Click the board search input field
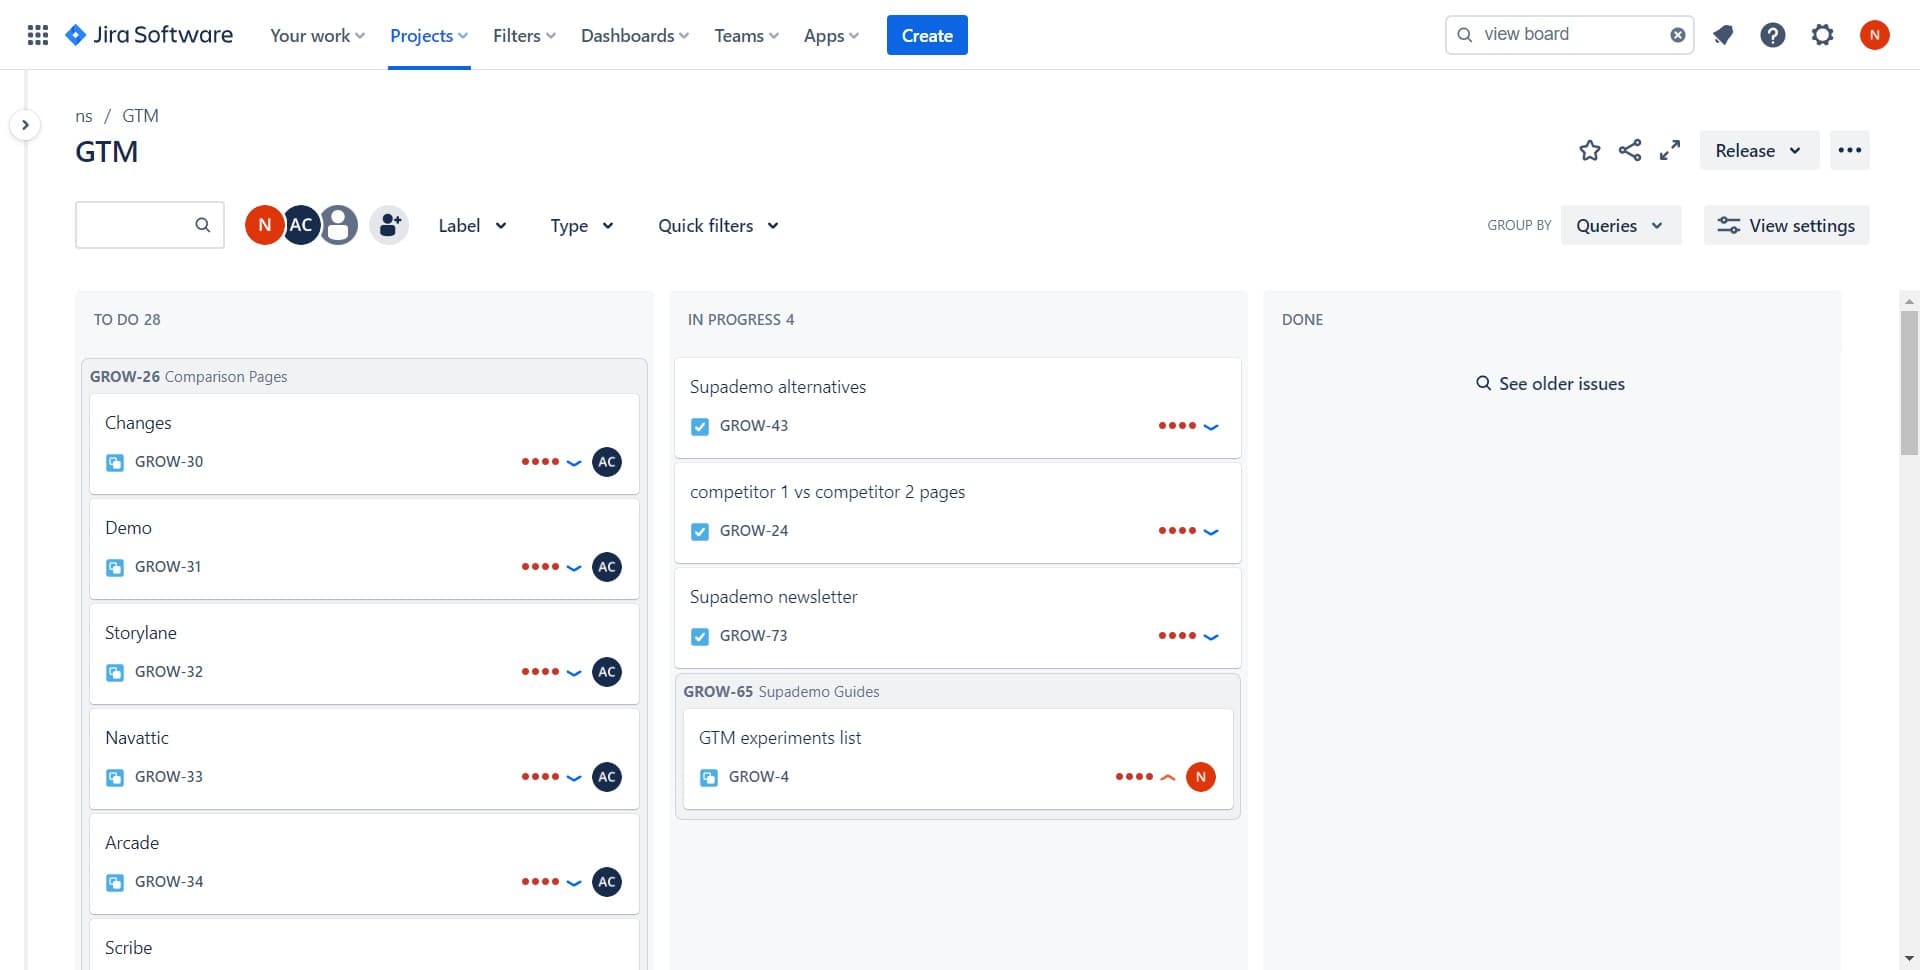Screen dimensions: 1920x970 (x=145, y=225)
